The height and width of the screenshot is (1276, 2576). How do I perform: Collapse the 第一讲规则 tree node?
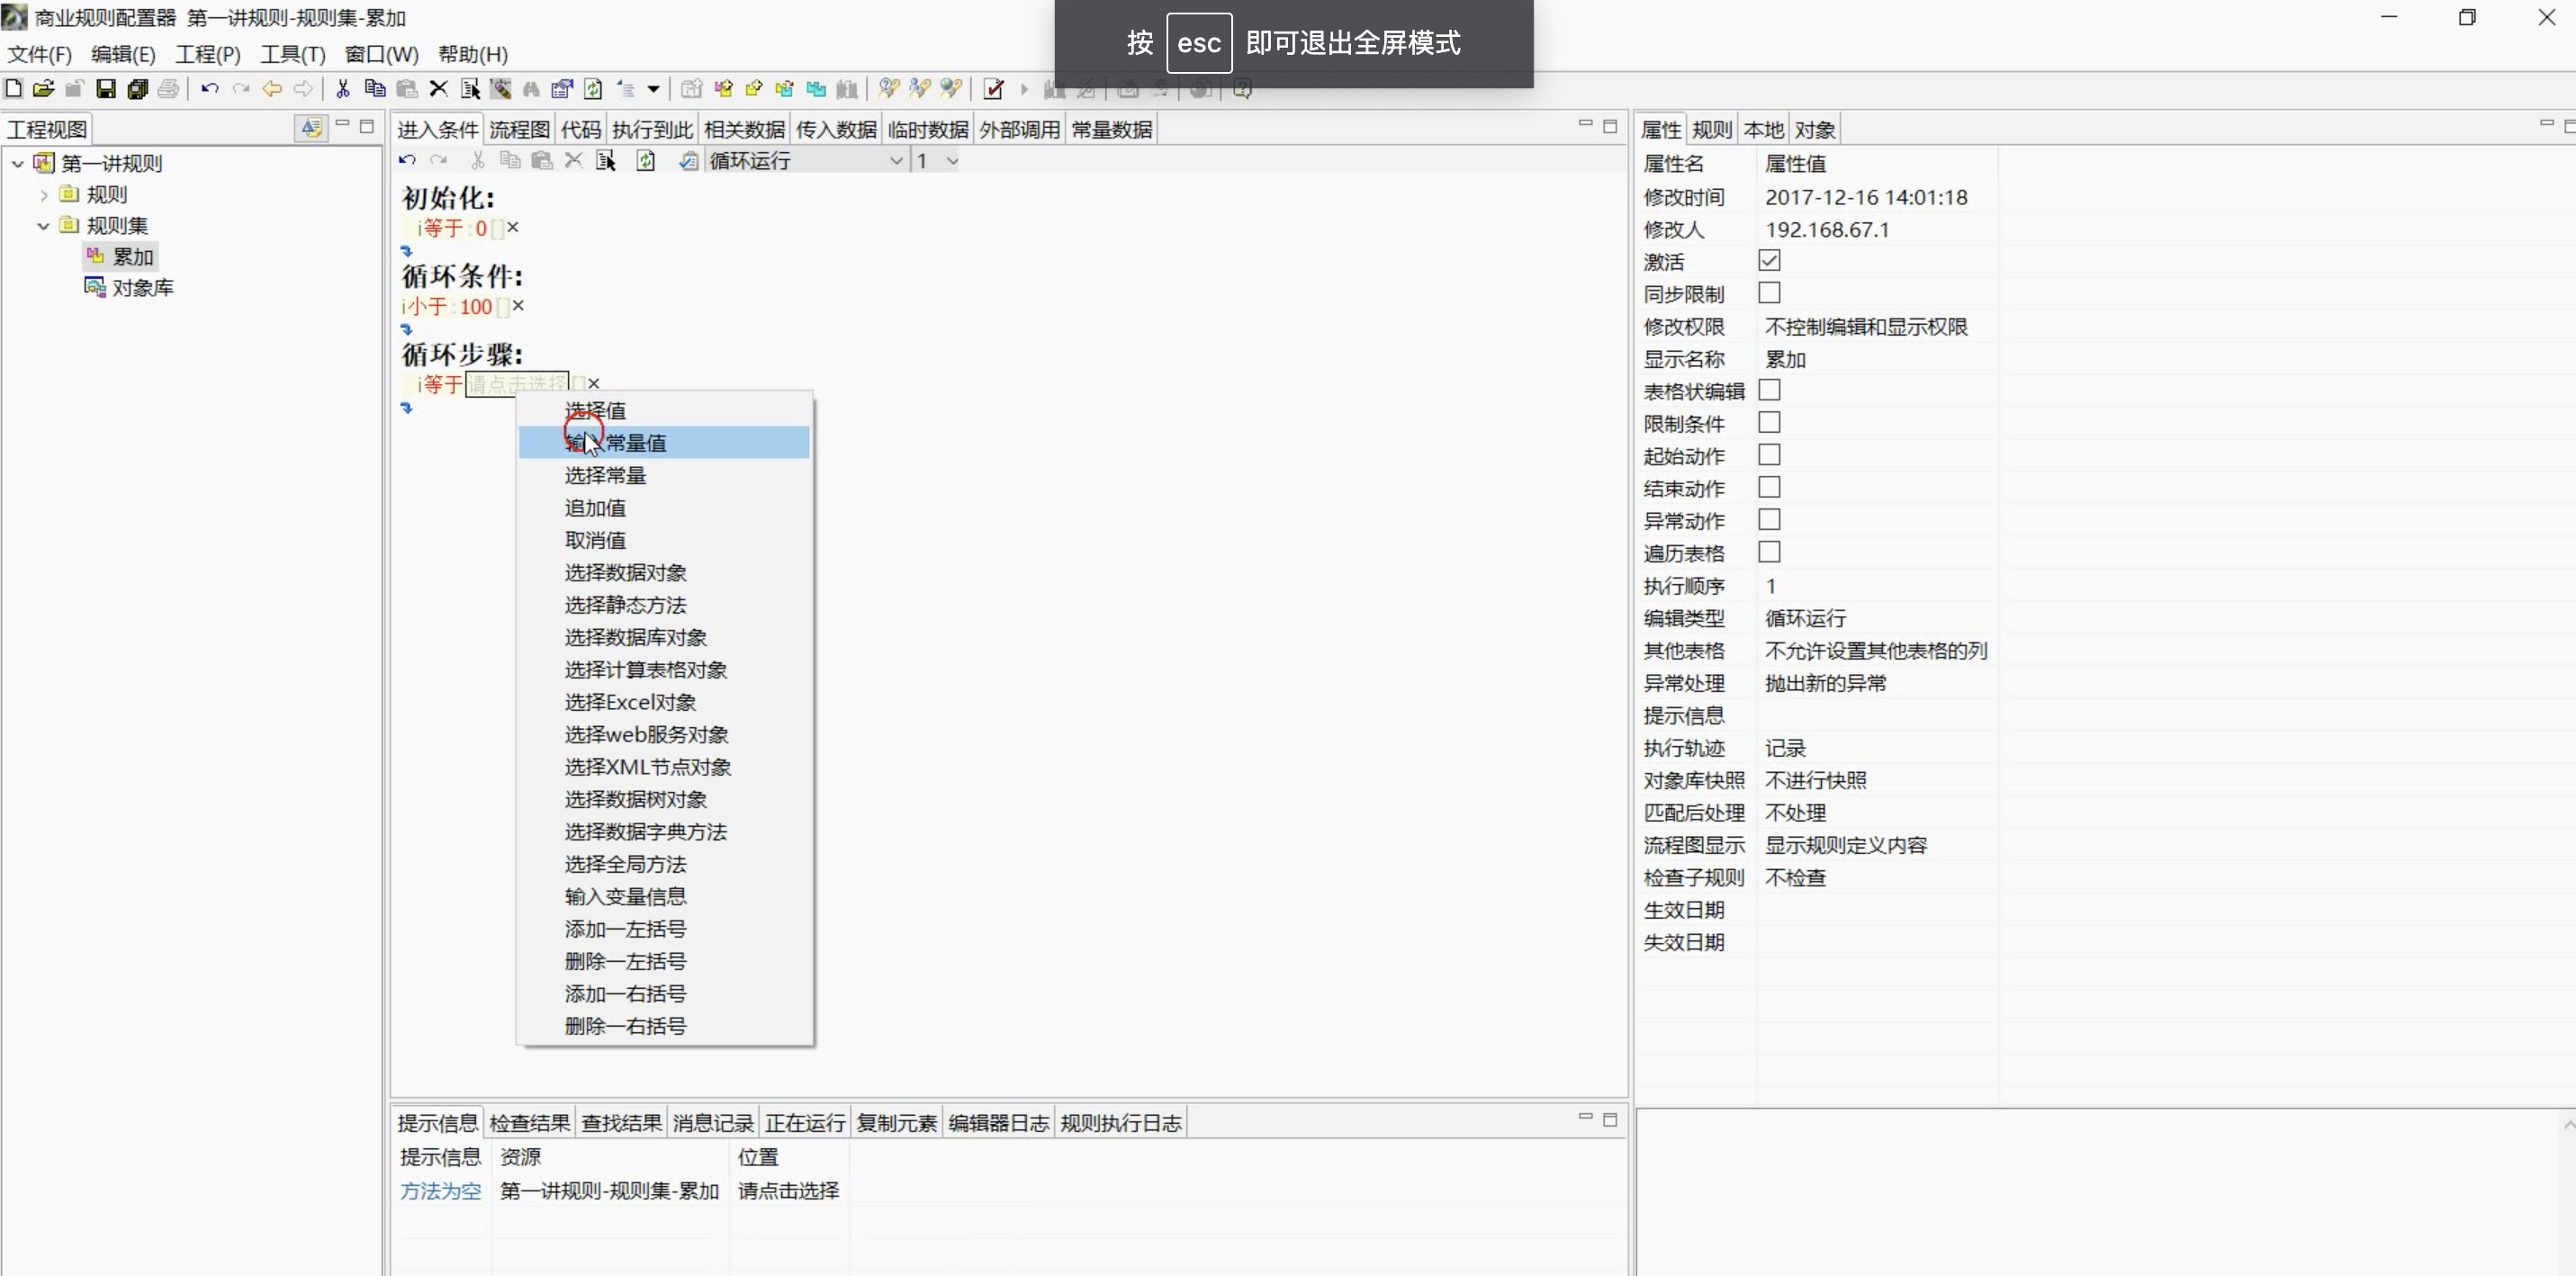(18, 163)
